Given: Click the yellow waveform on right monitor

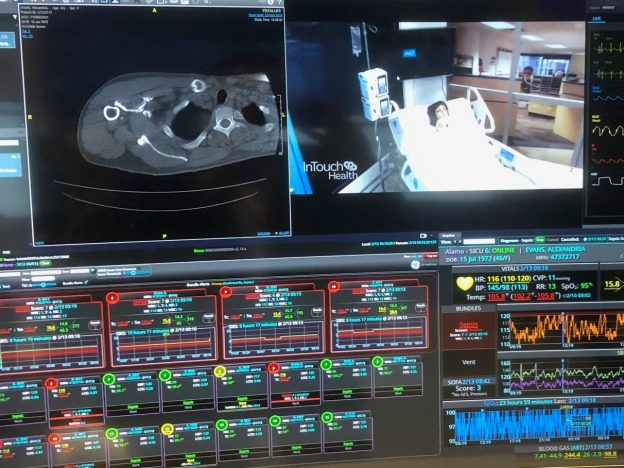Looking at the screenshot, I should coord(607,131).
